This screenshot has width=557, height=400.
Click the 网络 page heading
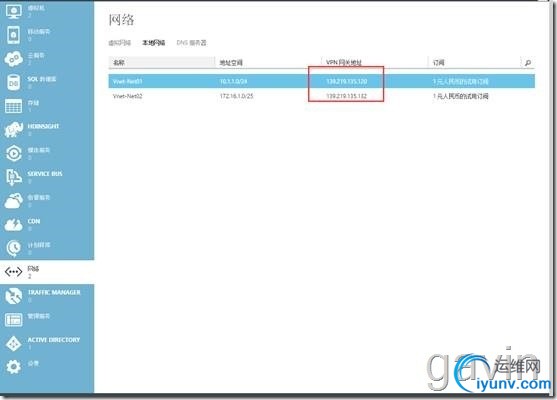tap(121, 20)
